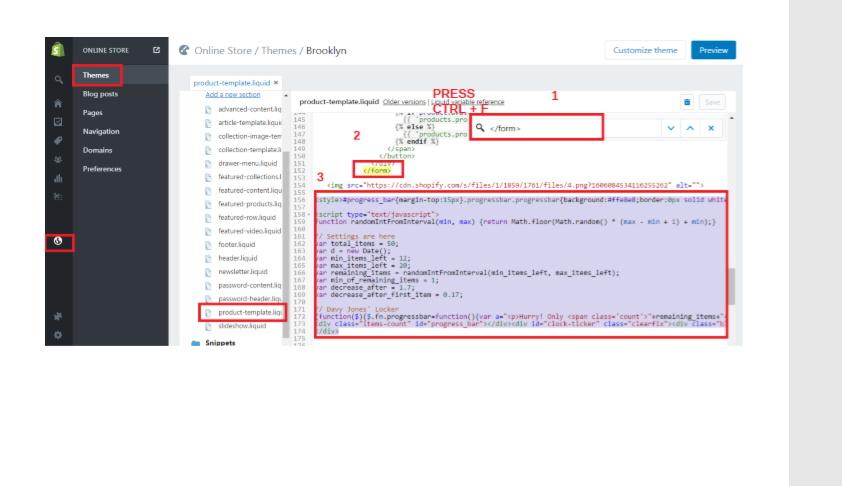
Task: Click the Customize theme button
Action: tap(645, 50)
